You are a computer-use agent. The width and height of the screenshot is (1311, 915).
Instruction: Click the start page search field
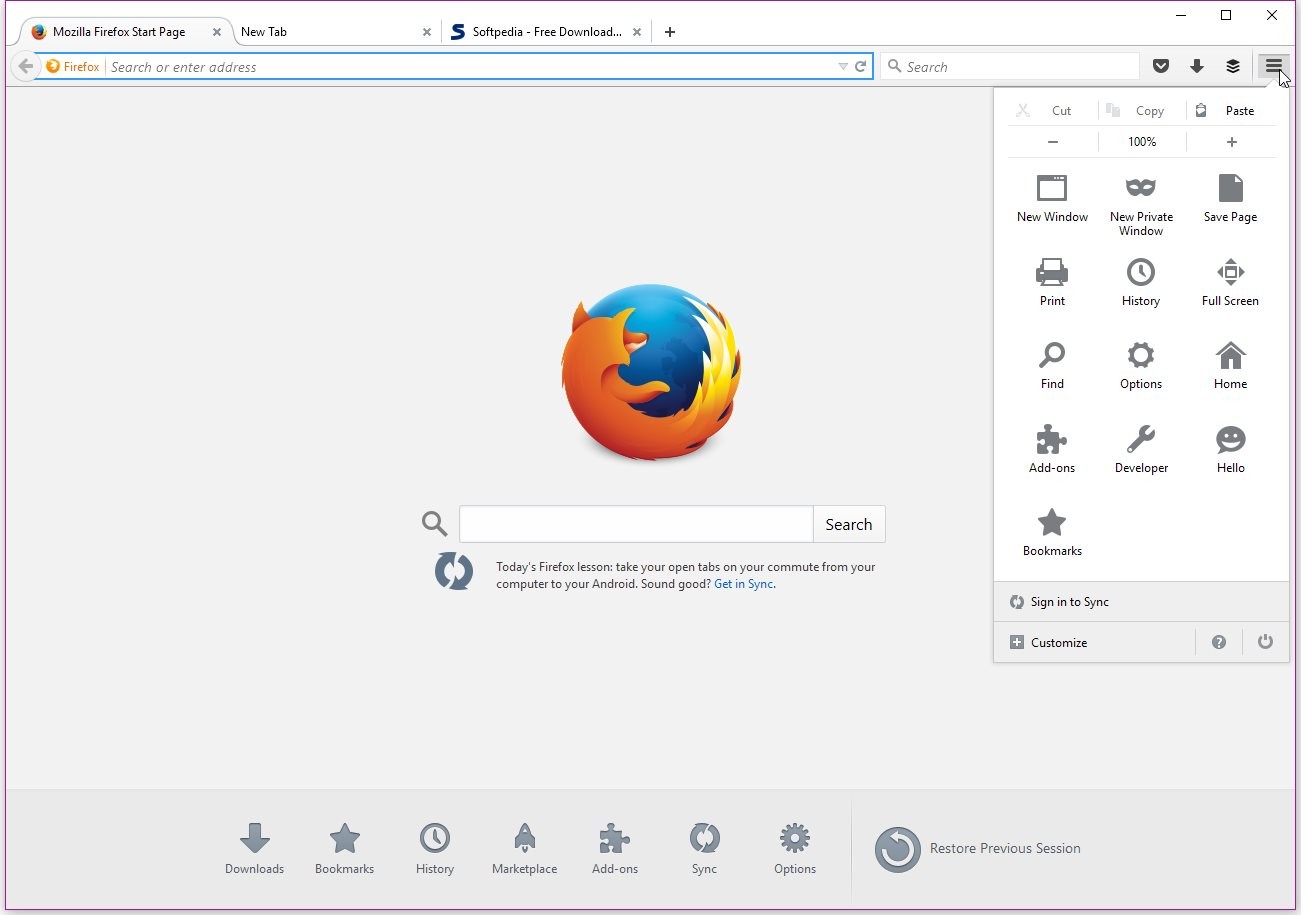tap(636, 524)
